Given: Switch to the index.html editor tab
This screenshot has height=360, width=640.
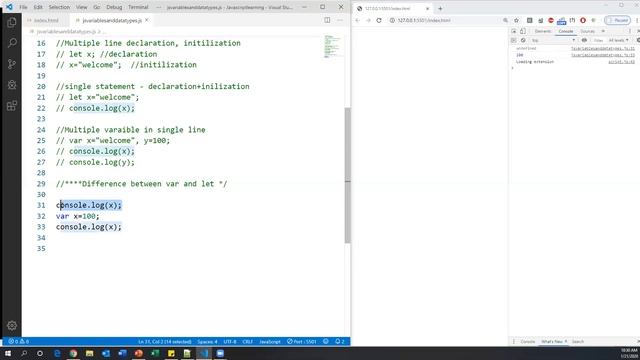Looking at the screenshot, I should click(46, 20).
